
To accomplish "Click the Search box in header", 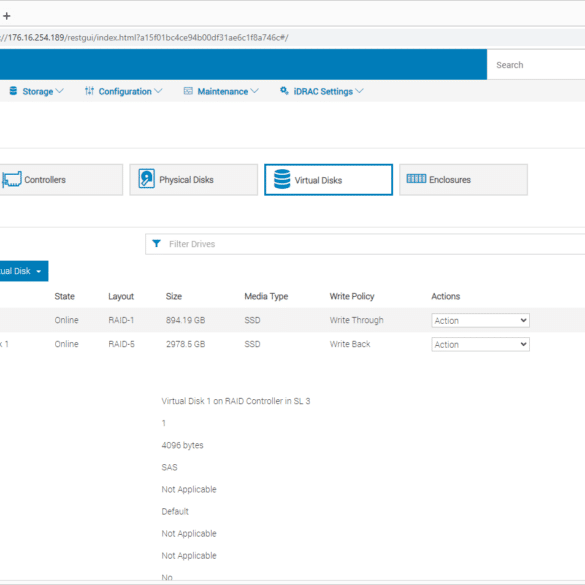I will 536,65.
